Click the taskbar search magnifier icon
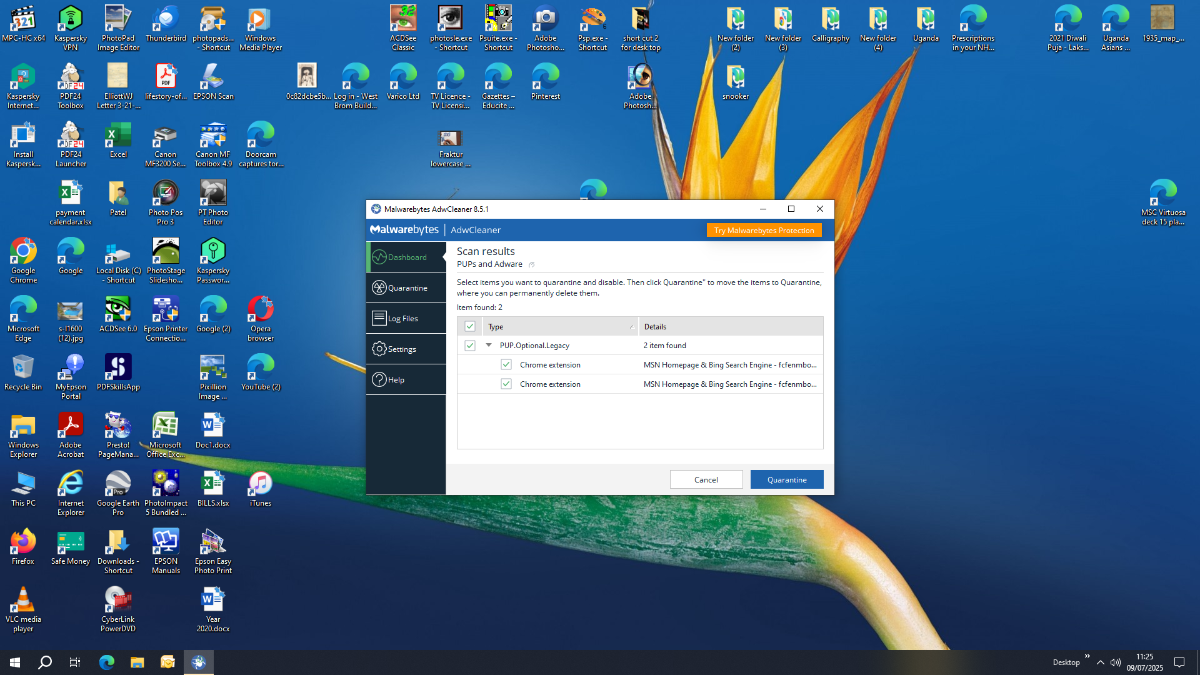Screen dimensions: 1200x675 [45, 662]
